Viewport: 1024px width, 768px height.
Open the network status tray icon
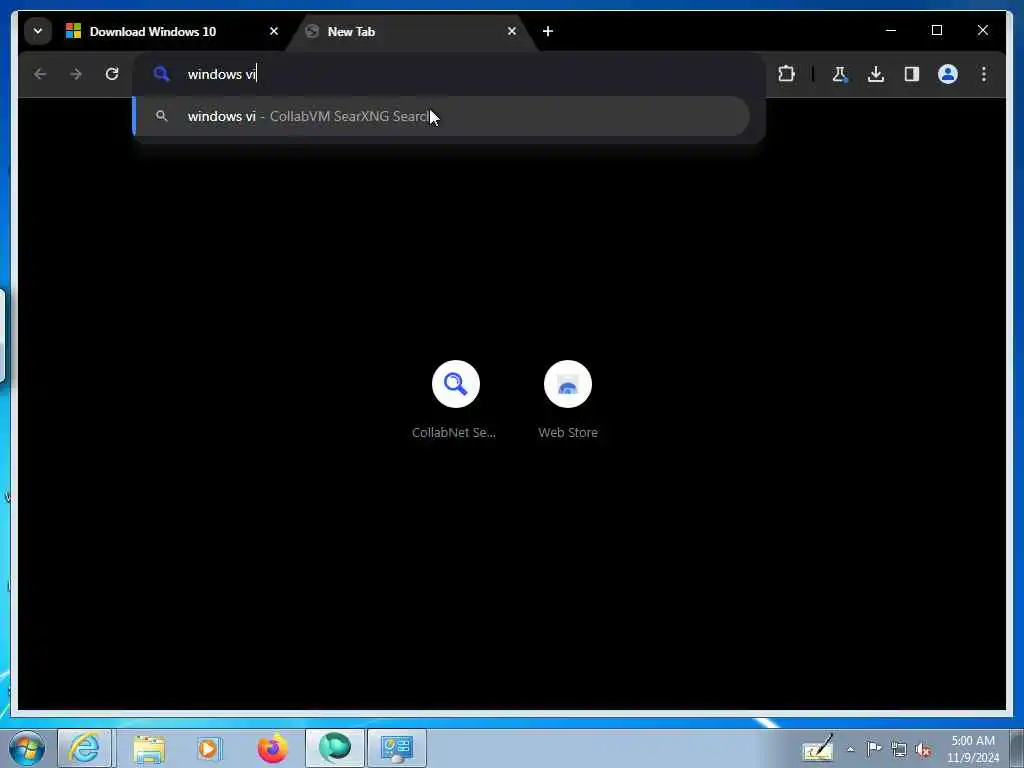click(x=899, y=750)
